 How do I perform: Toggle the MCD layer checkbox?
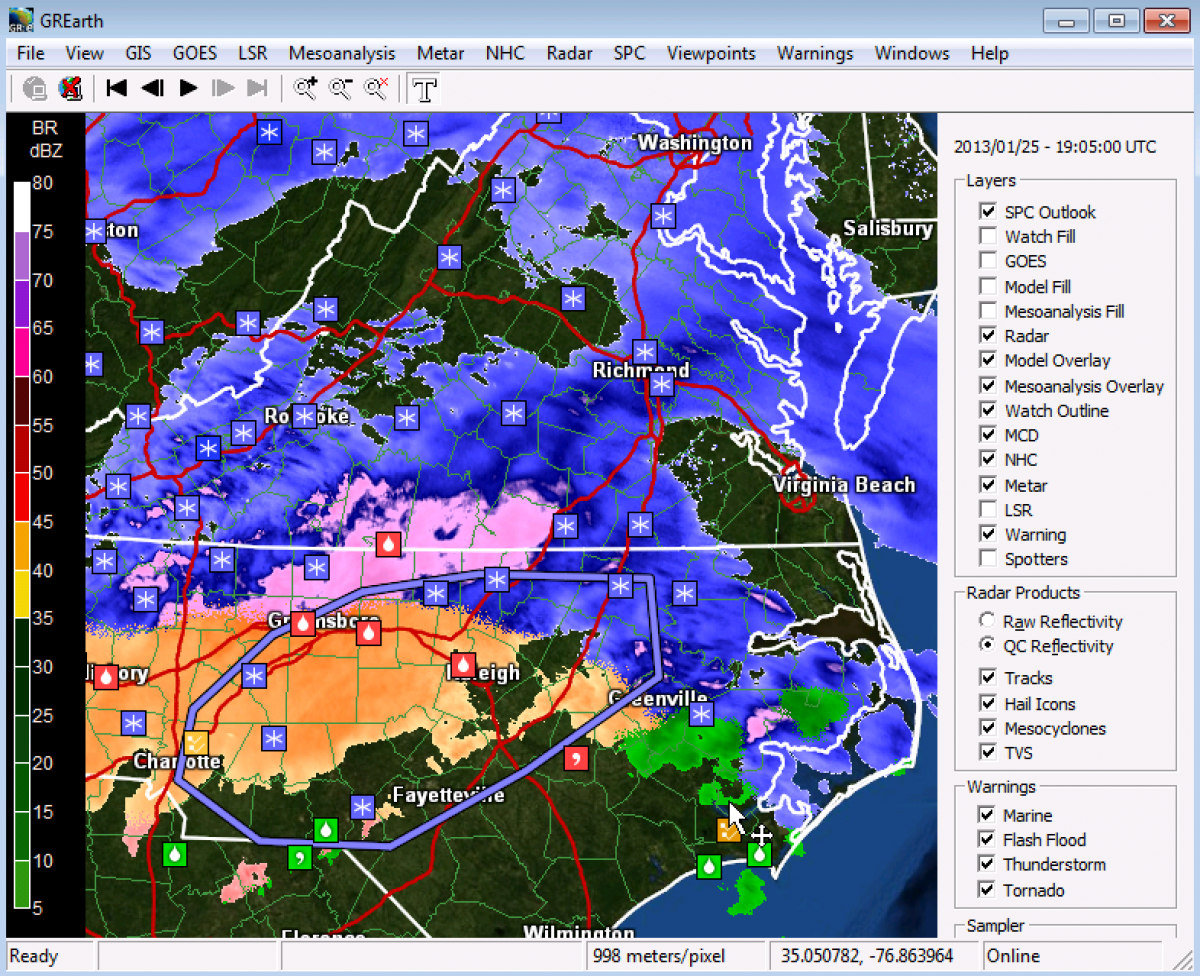point(988,436)
